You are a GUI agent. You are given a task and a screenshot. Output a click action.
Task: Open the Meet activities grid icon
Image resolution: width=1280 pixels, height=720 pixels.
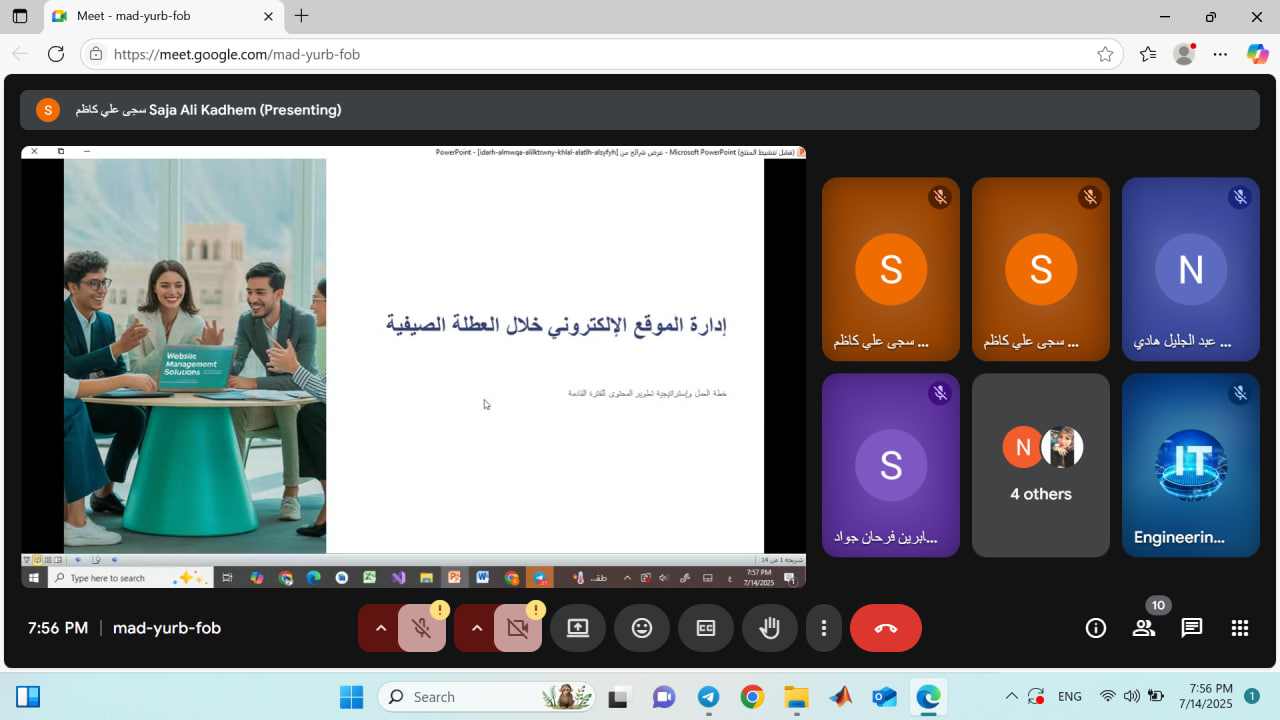[x=1240, y=628]
